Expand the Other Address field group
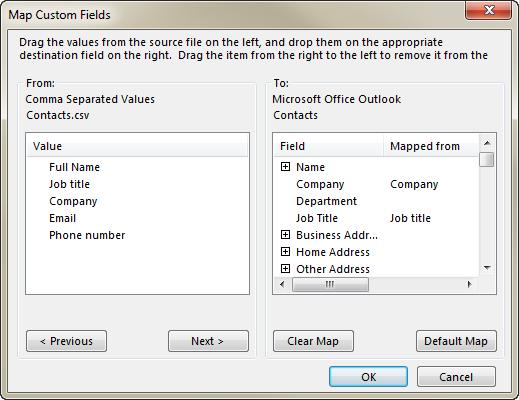Image resolution: width=519 pixels, height=400 pixels. (x=285, y=269)
